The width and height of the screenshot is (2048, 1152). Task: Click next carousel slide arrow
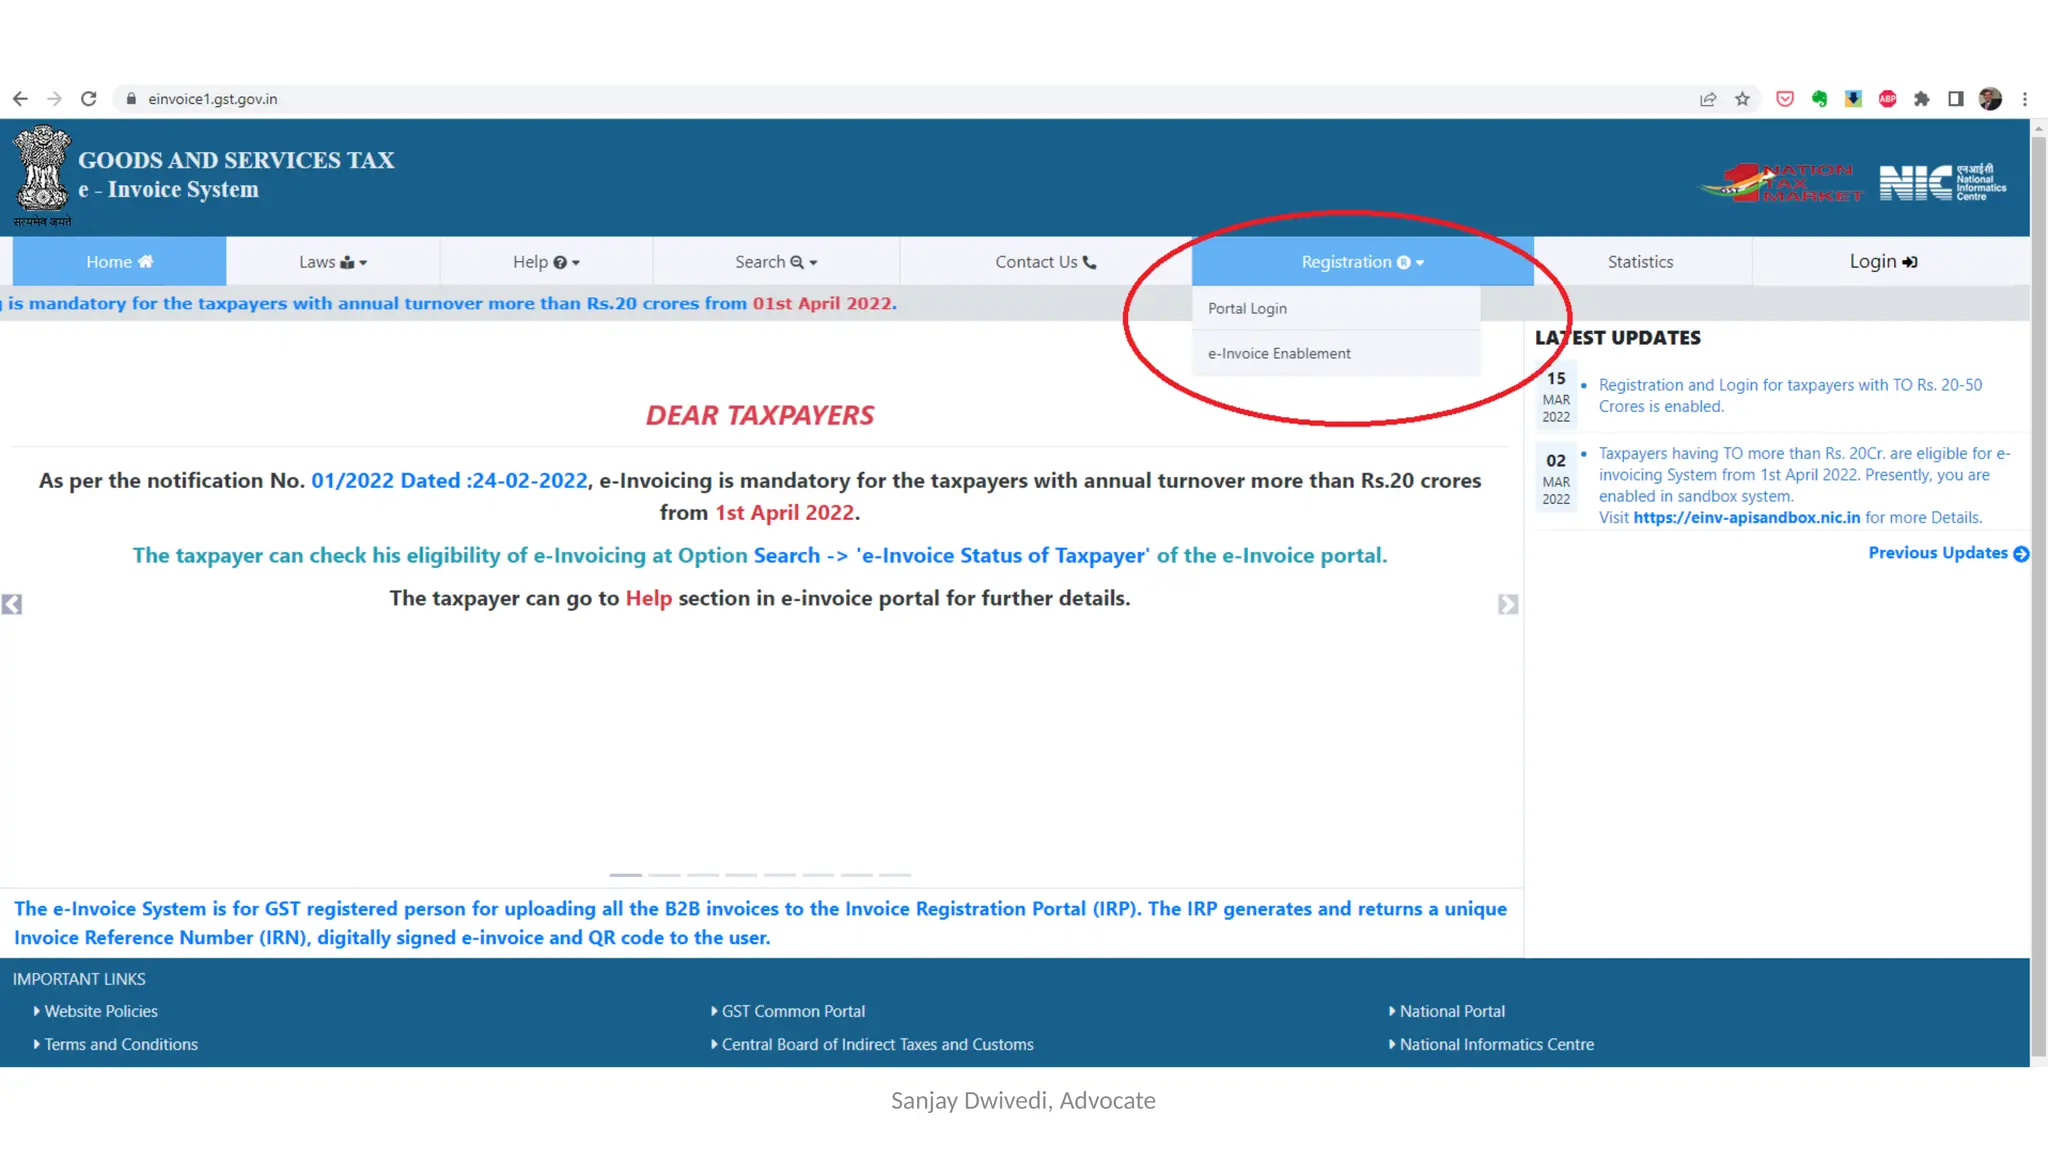tap(1508, 605)
